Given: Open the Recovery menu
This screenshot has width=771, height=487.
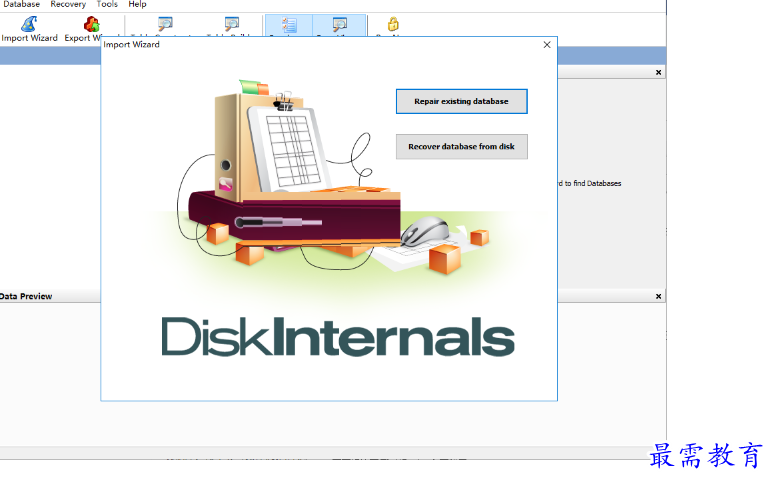Looking at the screenshot, I should click(x=68, y=4).
